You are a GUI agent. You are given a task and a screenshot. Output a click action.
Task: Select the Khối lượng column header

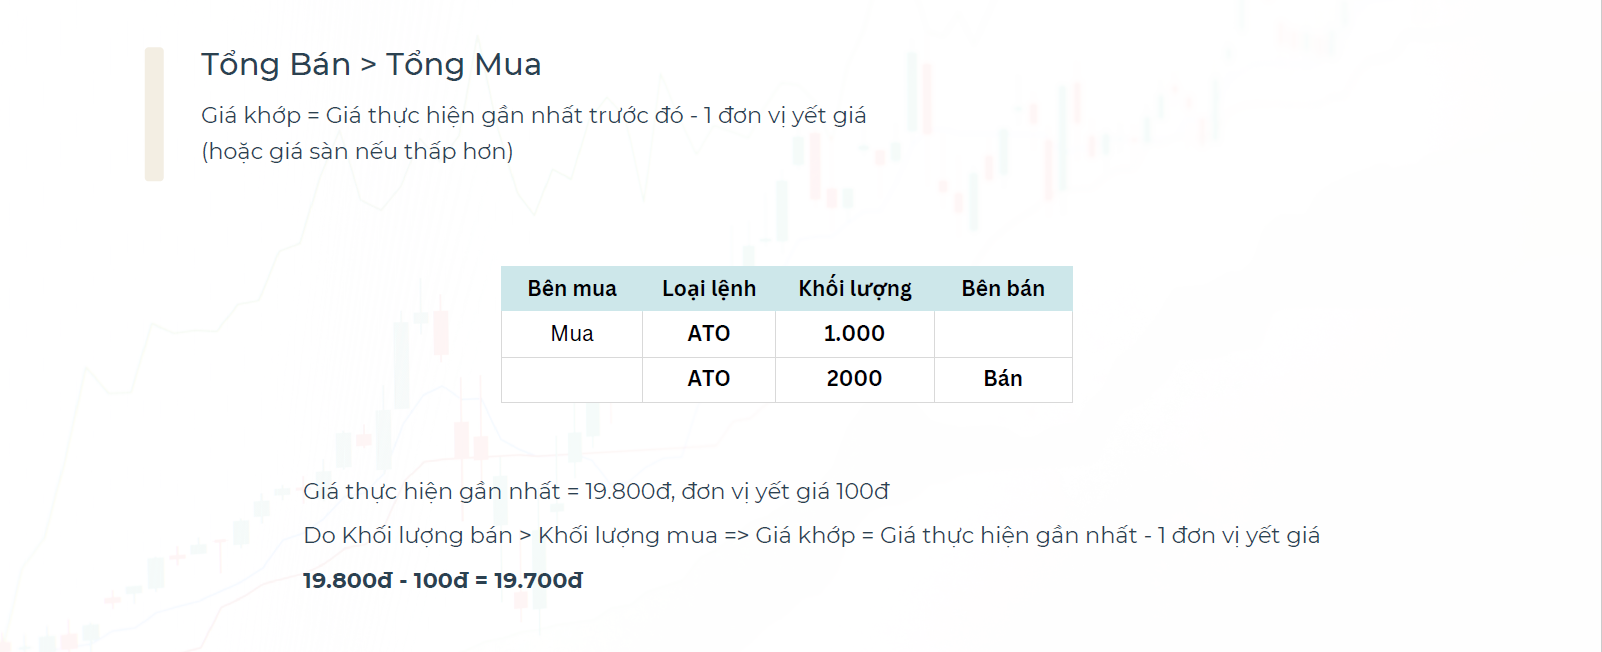(855, 289)
